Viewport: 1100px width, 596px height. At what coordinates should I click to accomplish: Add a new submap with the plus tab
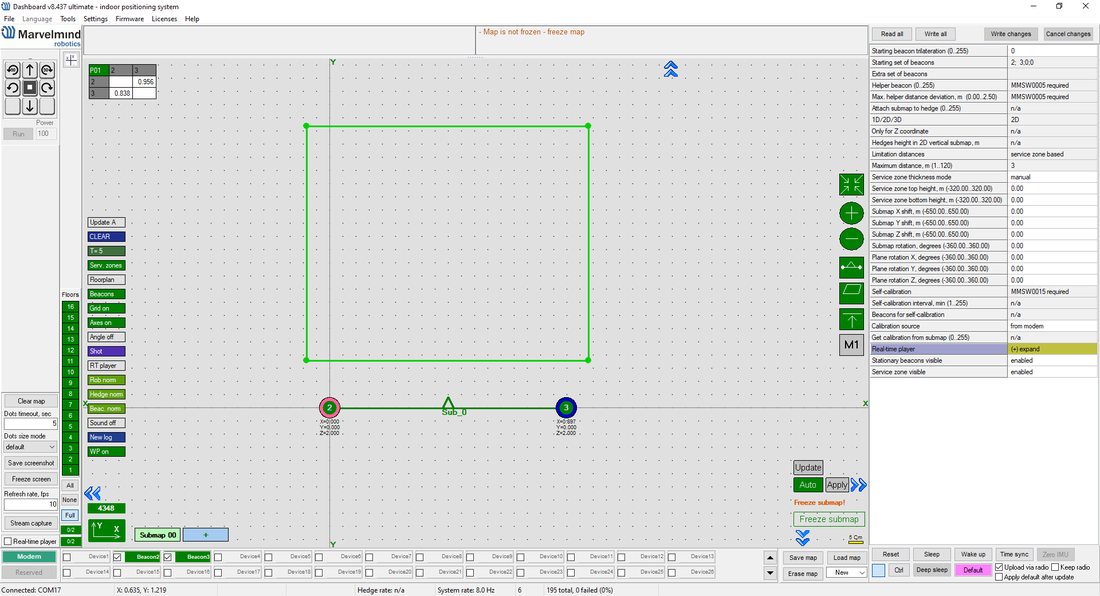(206, 535)
